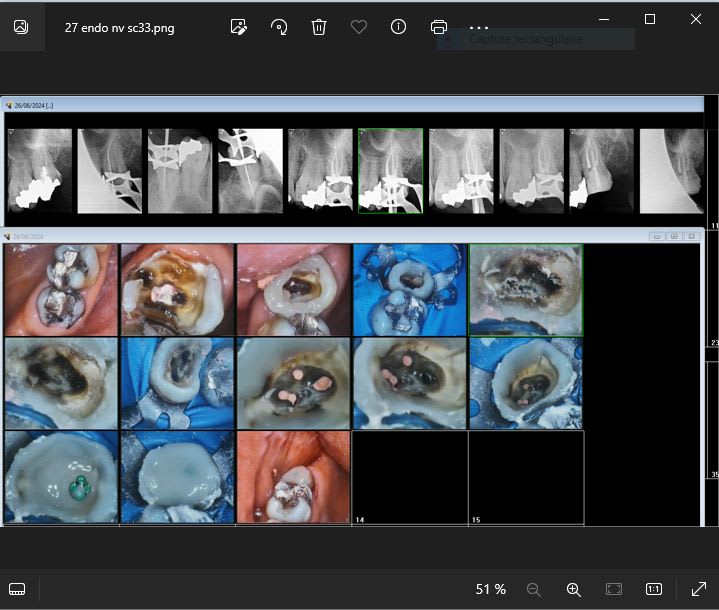Click the file name 27 endo nv sc33.png
719x610 pixels.
tap(119, 28)
